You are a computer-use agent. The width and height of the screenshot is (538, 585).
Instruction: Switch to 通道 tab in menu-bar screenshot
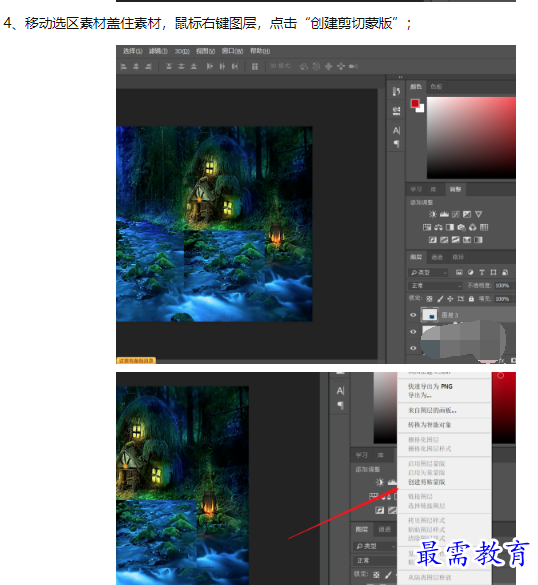[x=437, y=257]
